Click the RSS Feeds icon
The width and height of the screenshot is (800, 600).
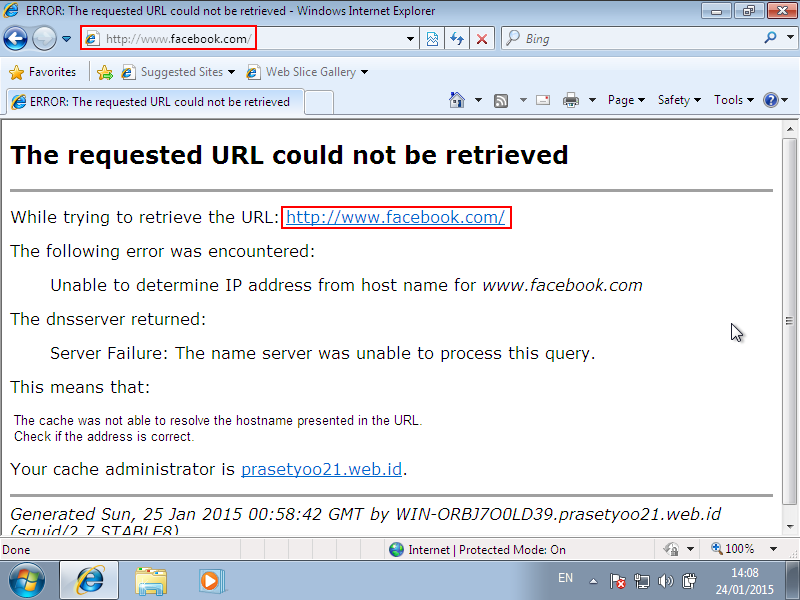501,101
